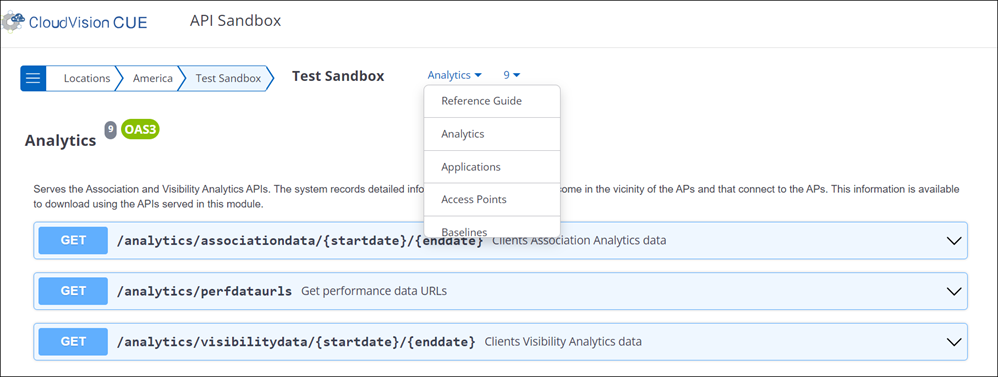Select Applications from the module menu
Viewport: 998px width, 377px height.
point(492,167)
